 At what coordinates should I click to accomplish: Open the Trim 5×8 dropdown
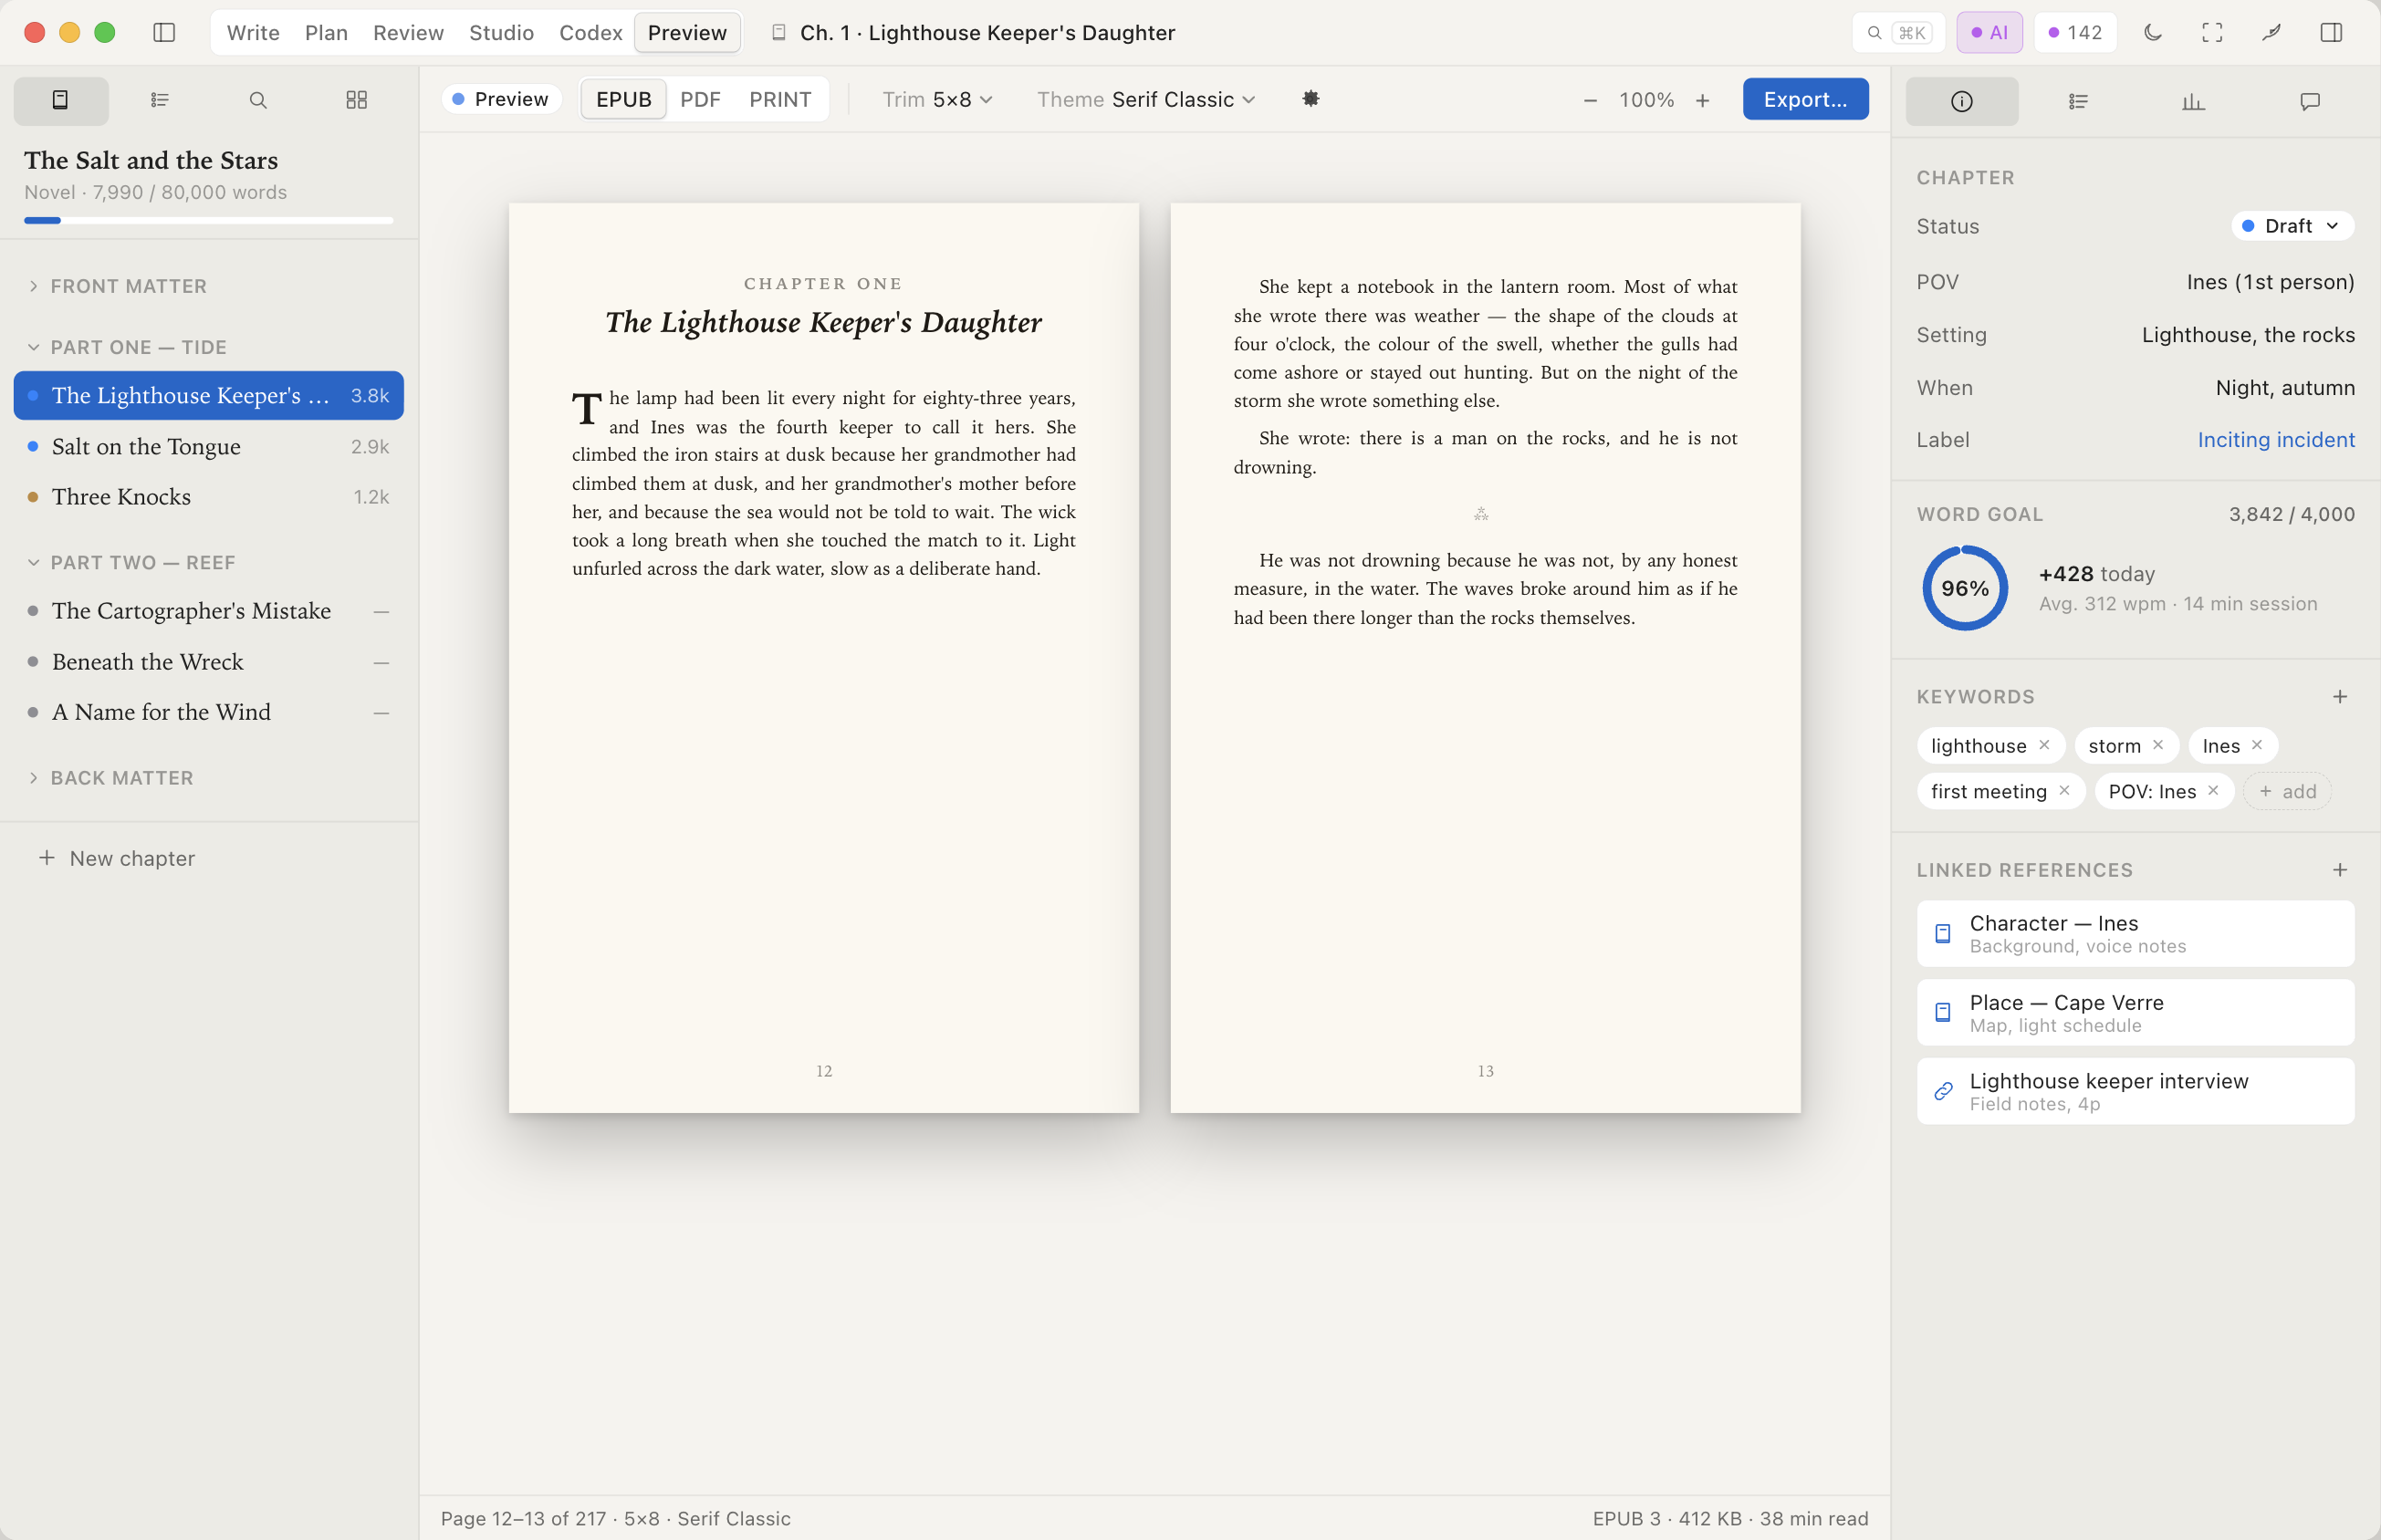point(938,99)
